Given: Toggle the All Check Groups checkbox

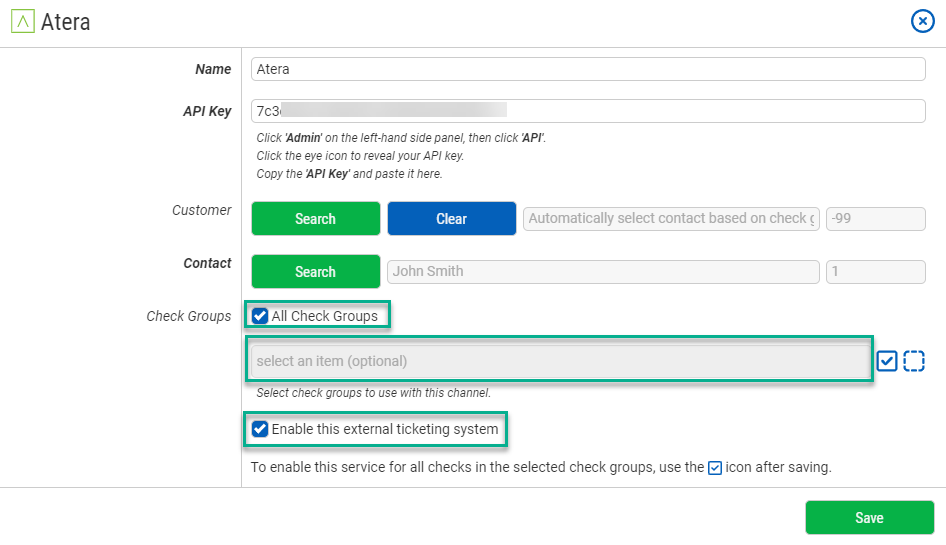Looking at the screenshot, I should tap(260, 316).
